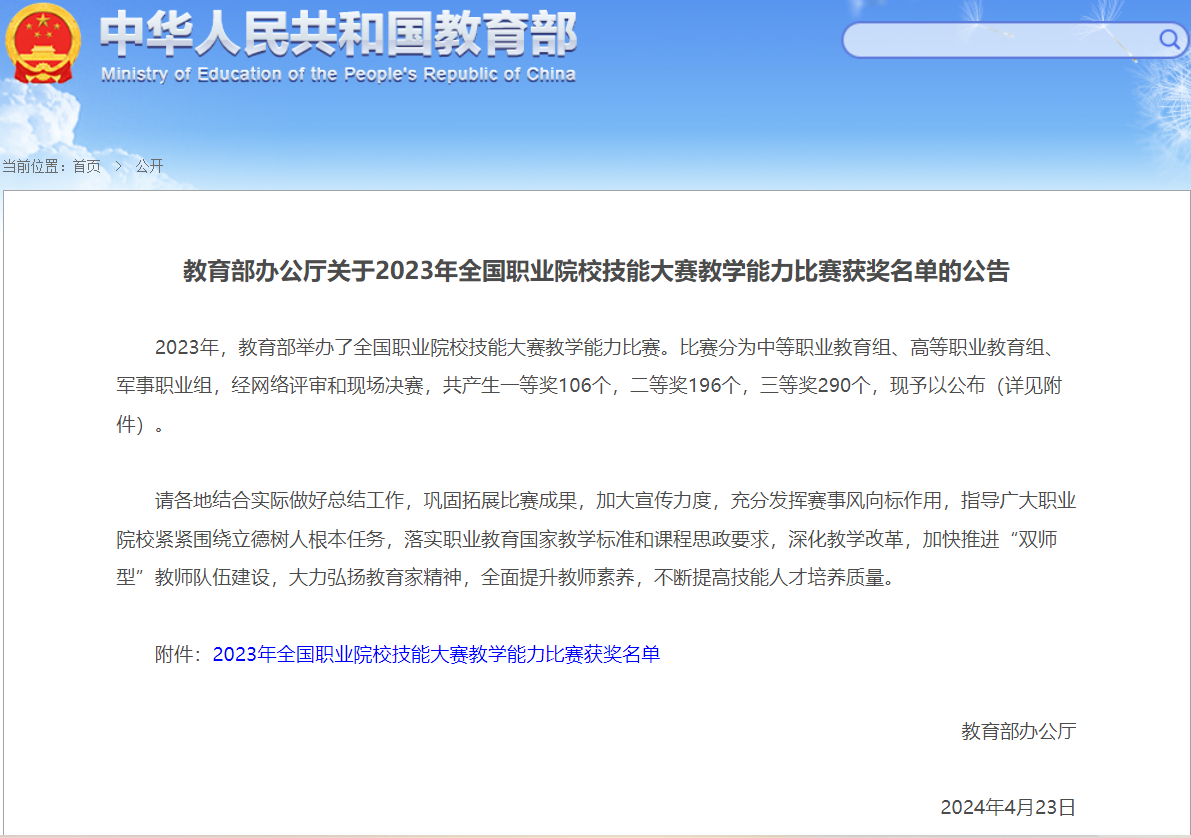
Task: Click the 中华人民共和国教育部 site title
Action: point(338,36)
